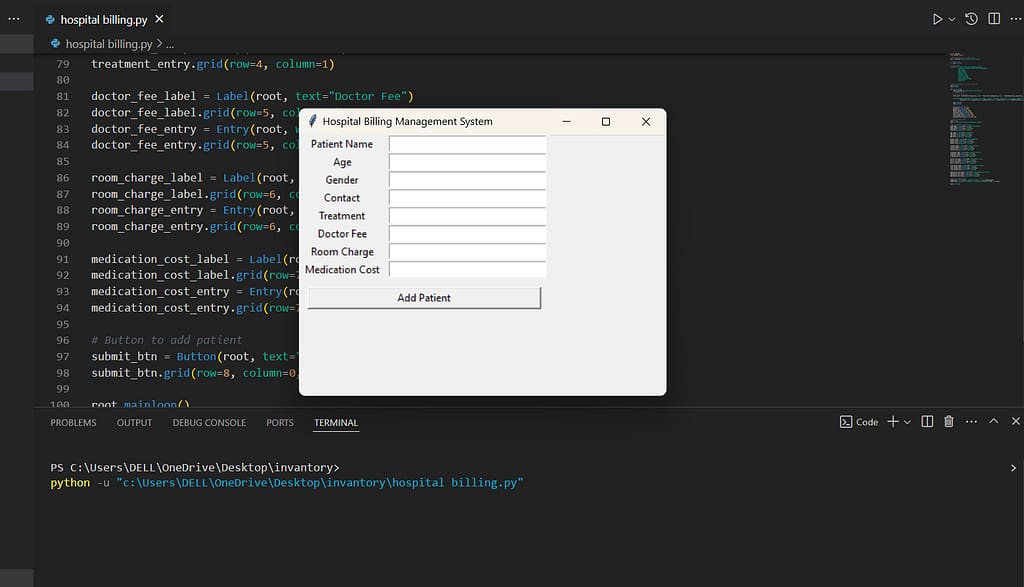Click the OUTPUT panel label
This screenshot has width=1024, height=587.
click(134, 423)
